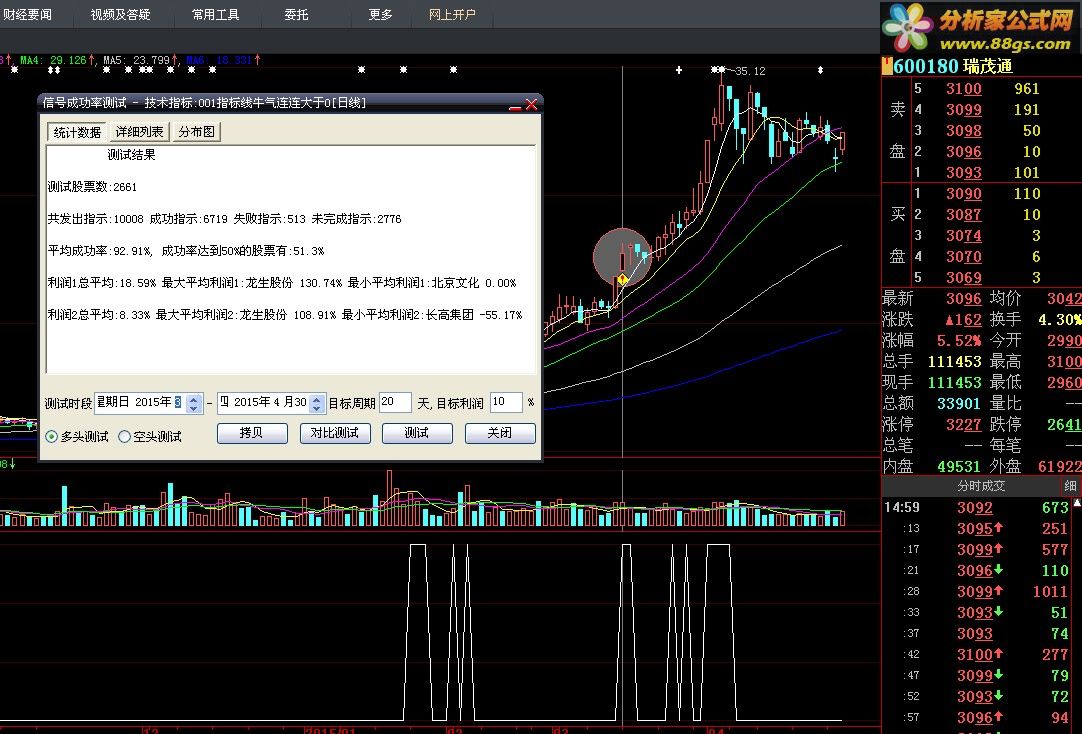Click the 共发出指示:10008 result line
The image size is (1082, 734).
pos(224,219)
